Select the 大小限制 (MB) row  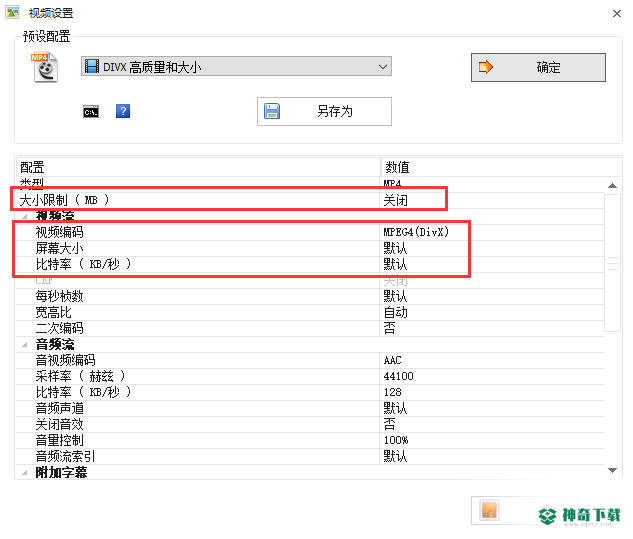(310, 200)
